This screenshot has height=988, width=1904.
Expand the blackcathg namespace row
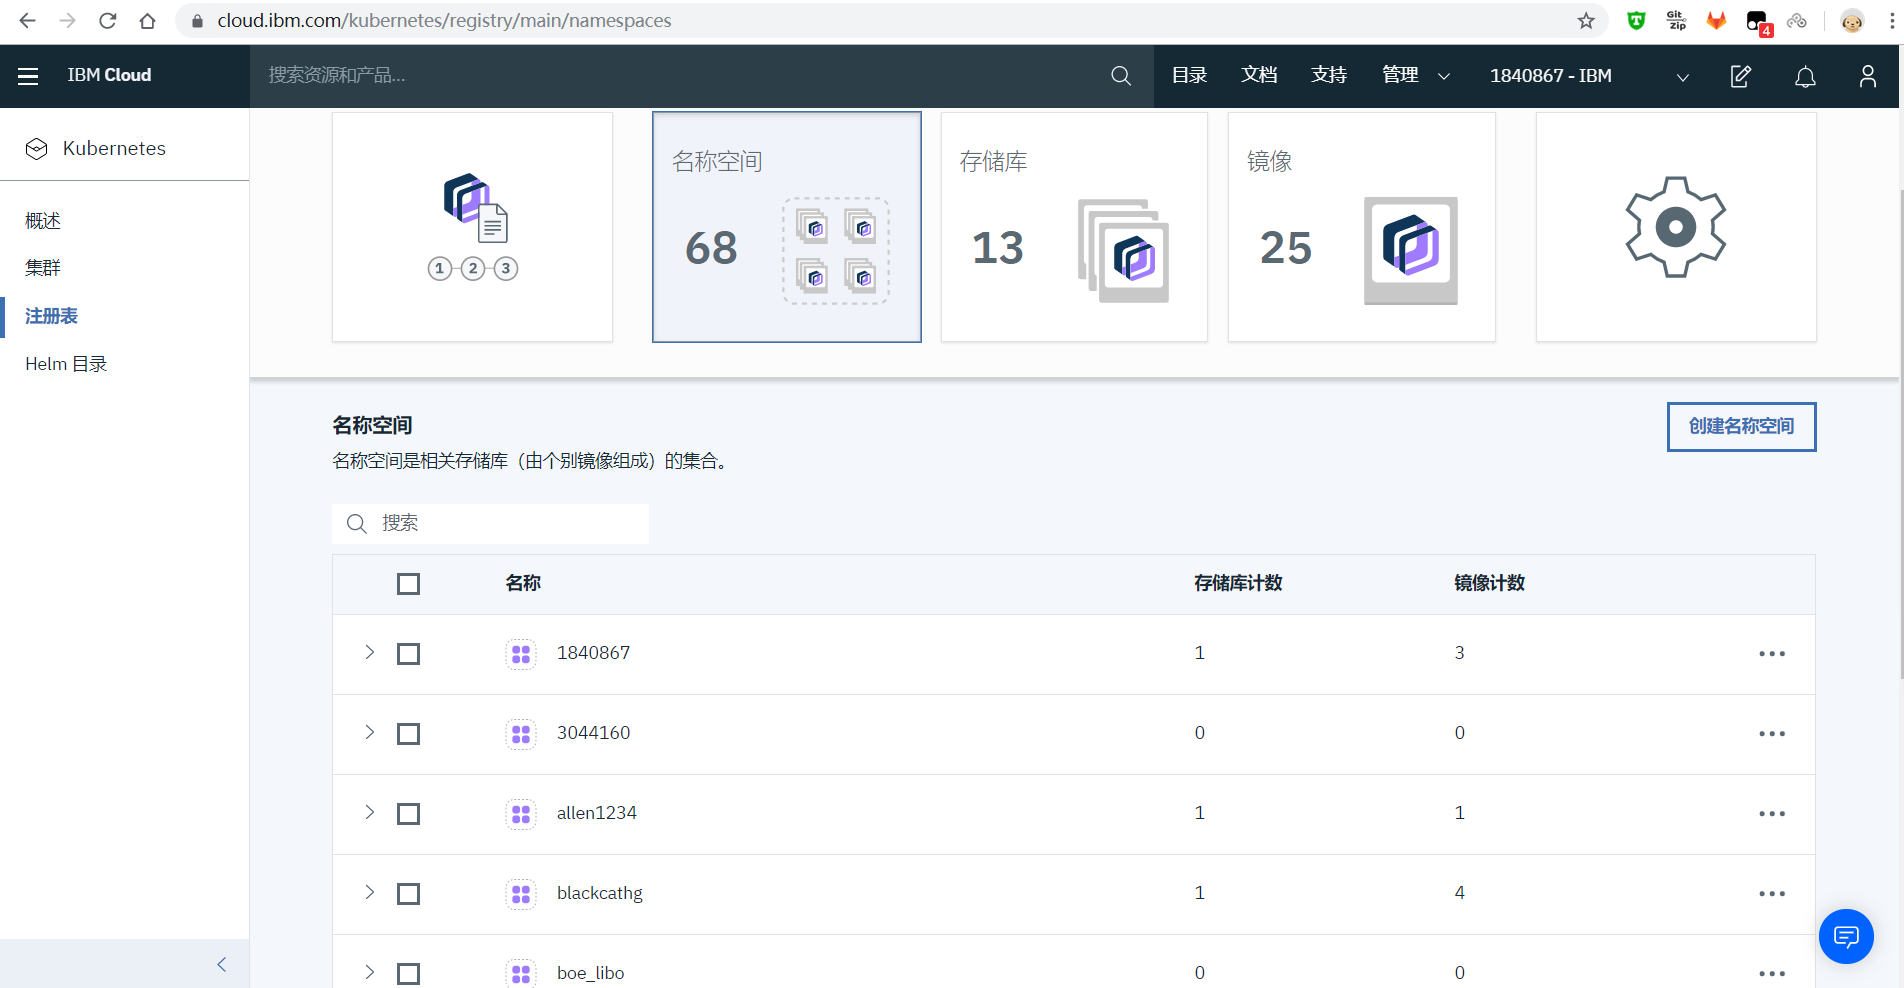[370, 892]
